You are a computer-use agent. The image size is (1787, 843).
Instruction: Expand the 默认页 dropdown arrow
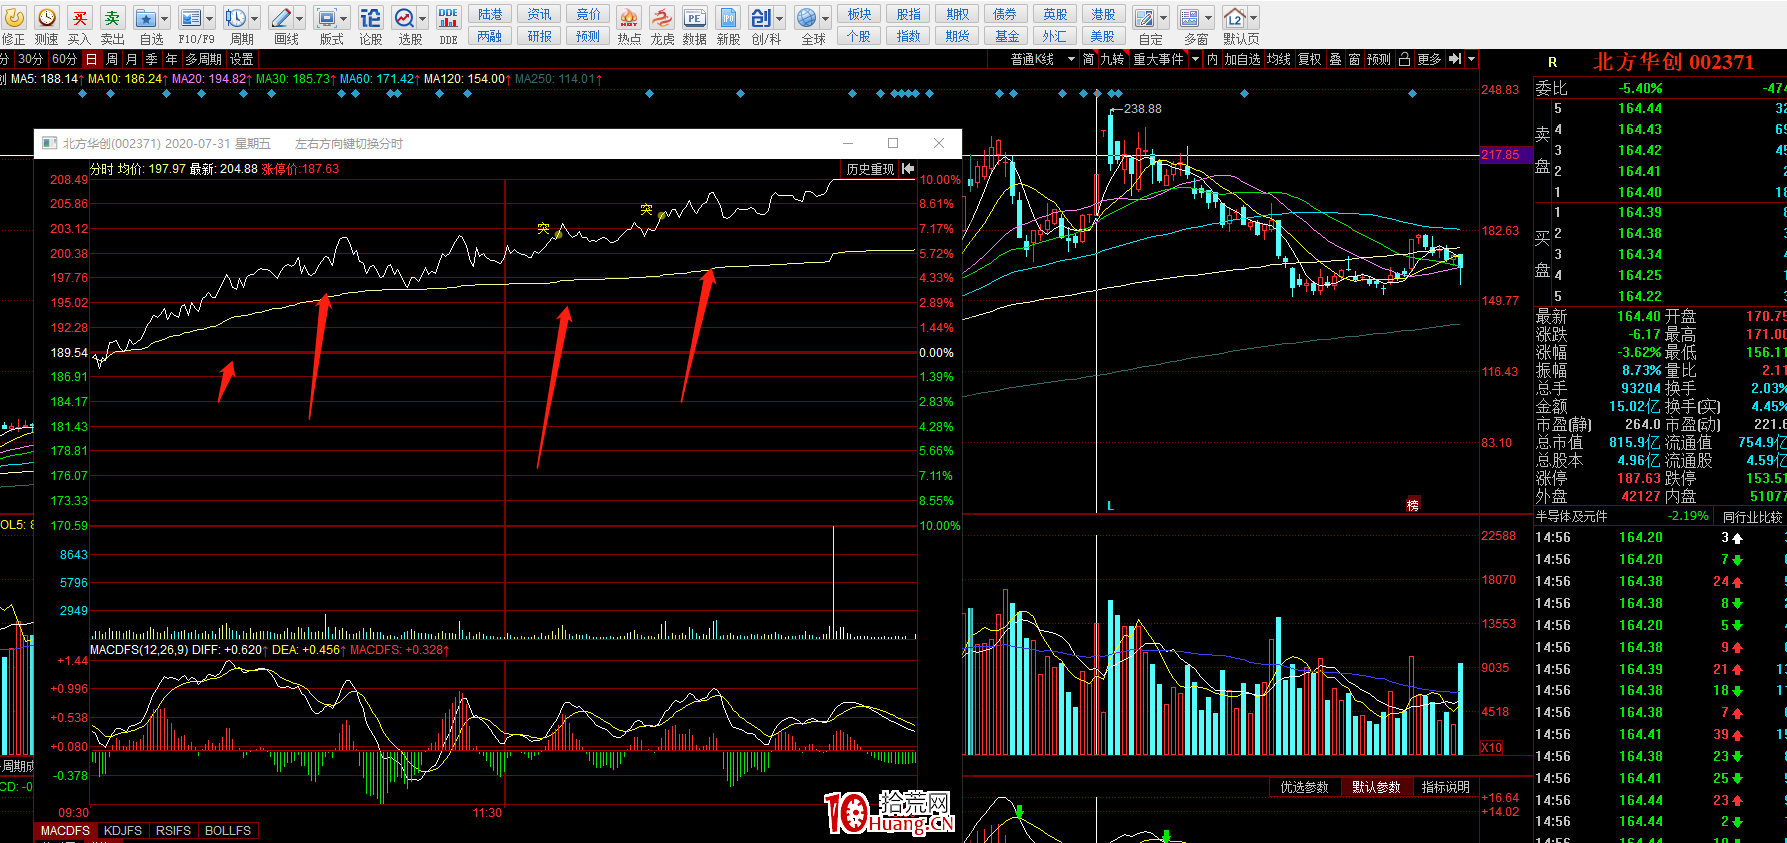click(x=1254, y=18)
